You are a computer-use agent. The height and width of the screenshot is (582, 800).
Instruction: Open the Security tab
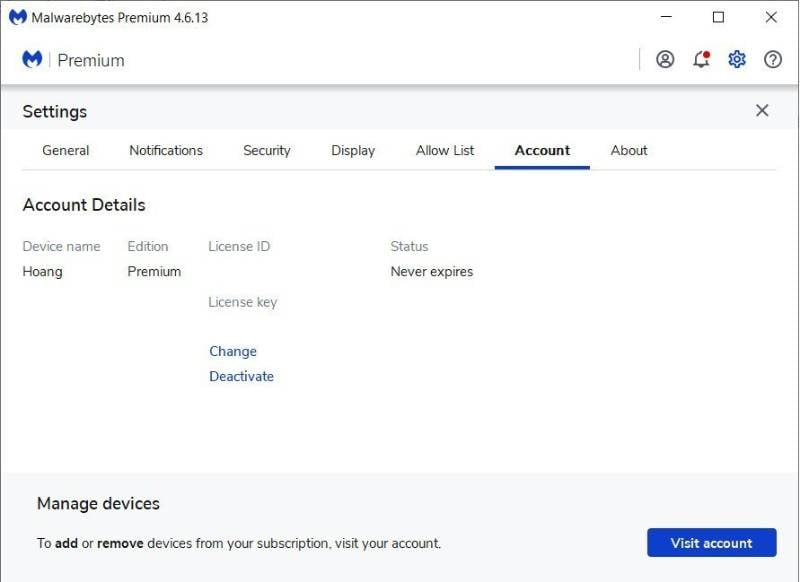click(x=266, y=150)
